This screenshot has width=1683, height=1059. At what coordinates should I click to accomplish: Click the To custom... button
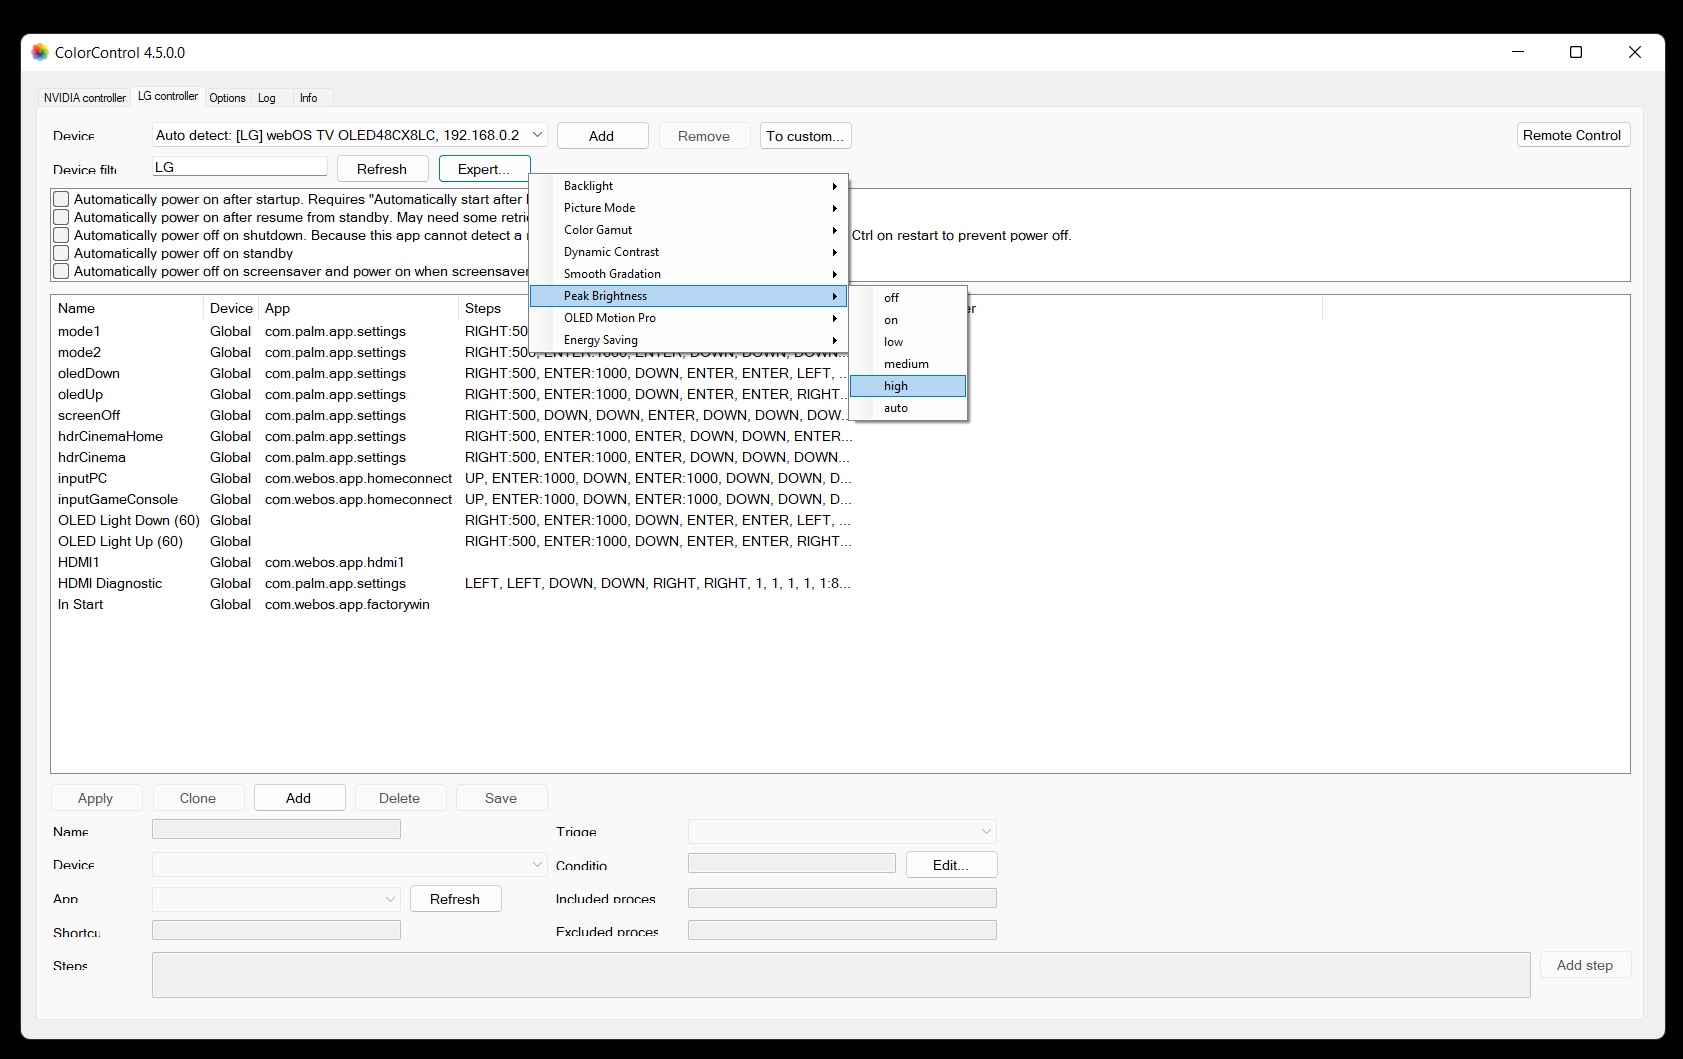point(805,136)
